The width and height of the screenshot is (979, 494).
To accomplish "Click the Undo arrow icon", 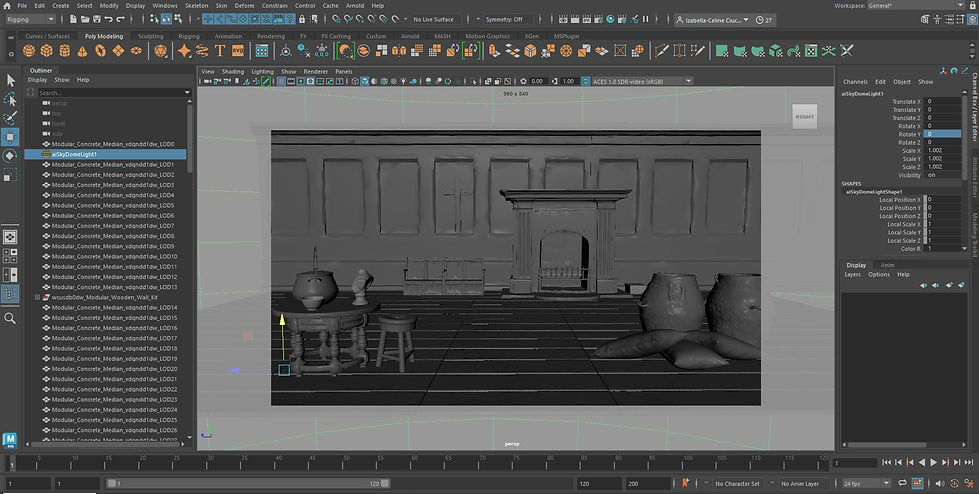I will (109, 19).
